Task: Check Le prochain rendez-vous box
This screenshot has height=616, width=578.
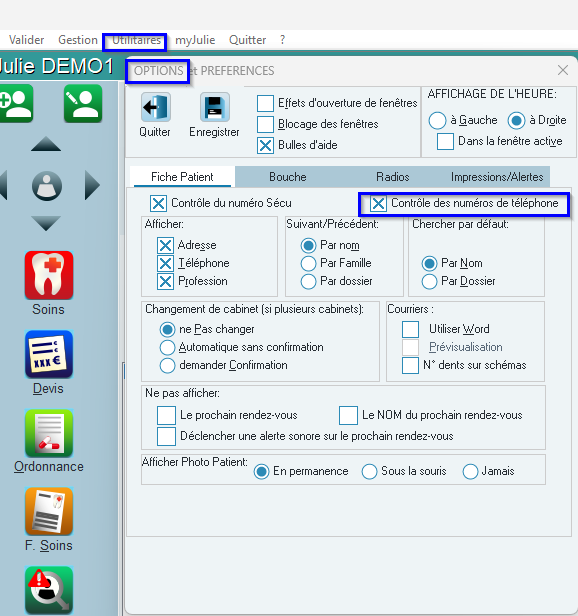Action: pos(166,416)
